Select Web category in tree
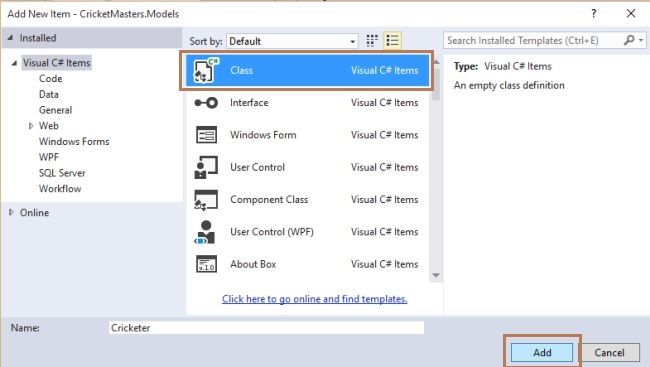Screen dimensions: 650x367 (x=49, y=126)
